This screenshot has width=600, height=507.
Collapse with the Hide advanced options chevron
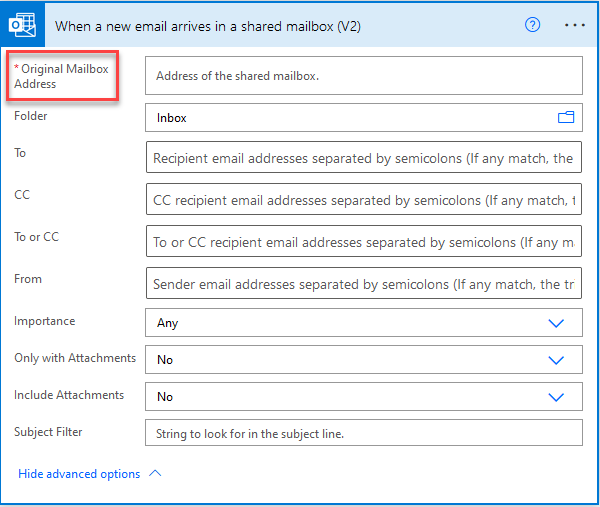(x=155, y=473)
